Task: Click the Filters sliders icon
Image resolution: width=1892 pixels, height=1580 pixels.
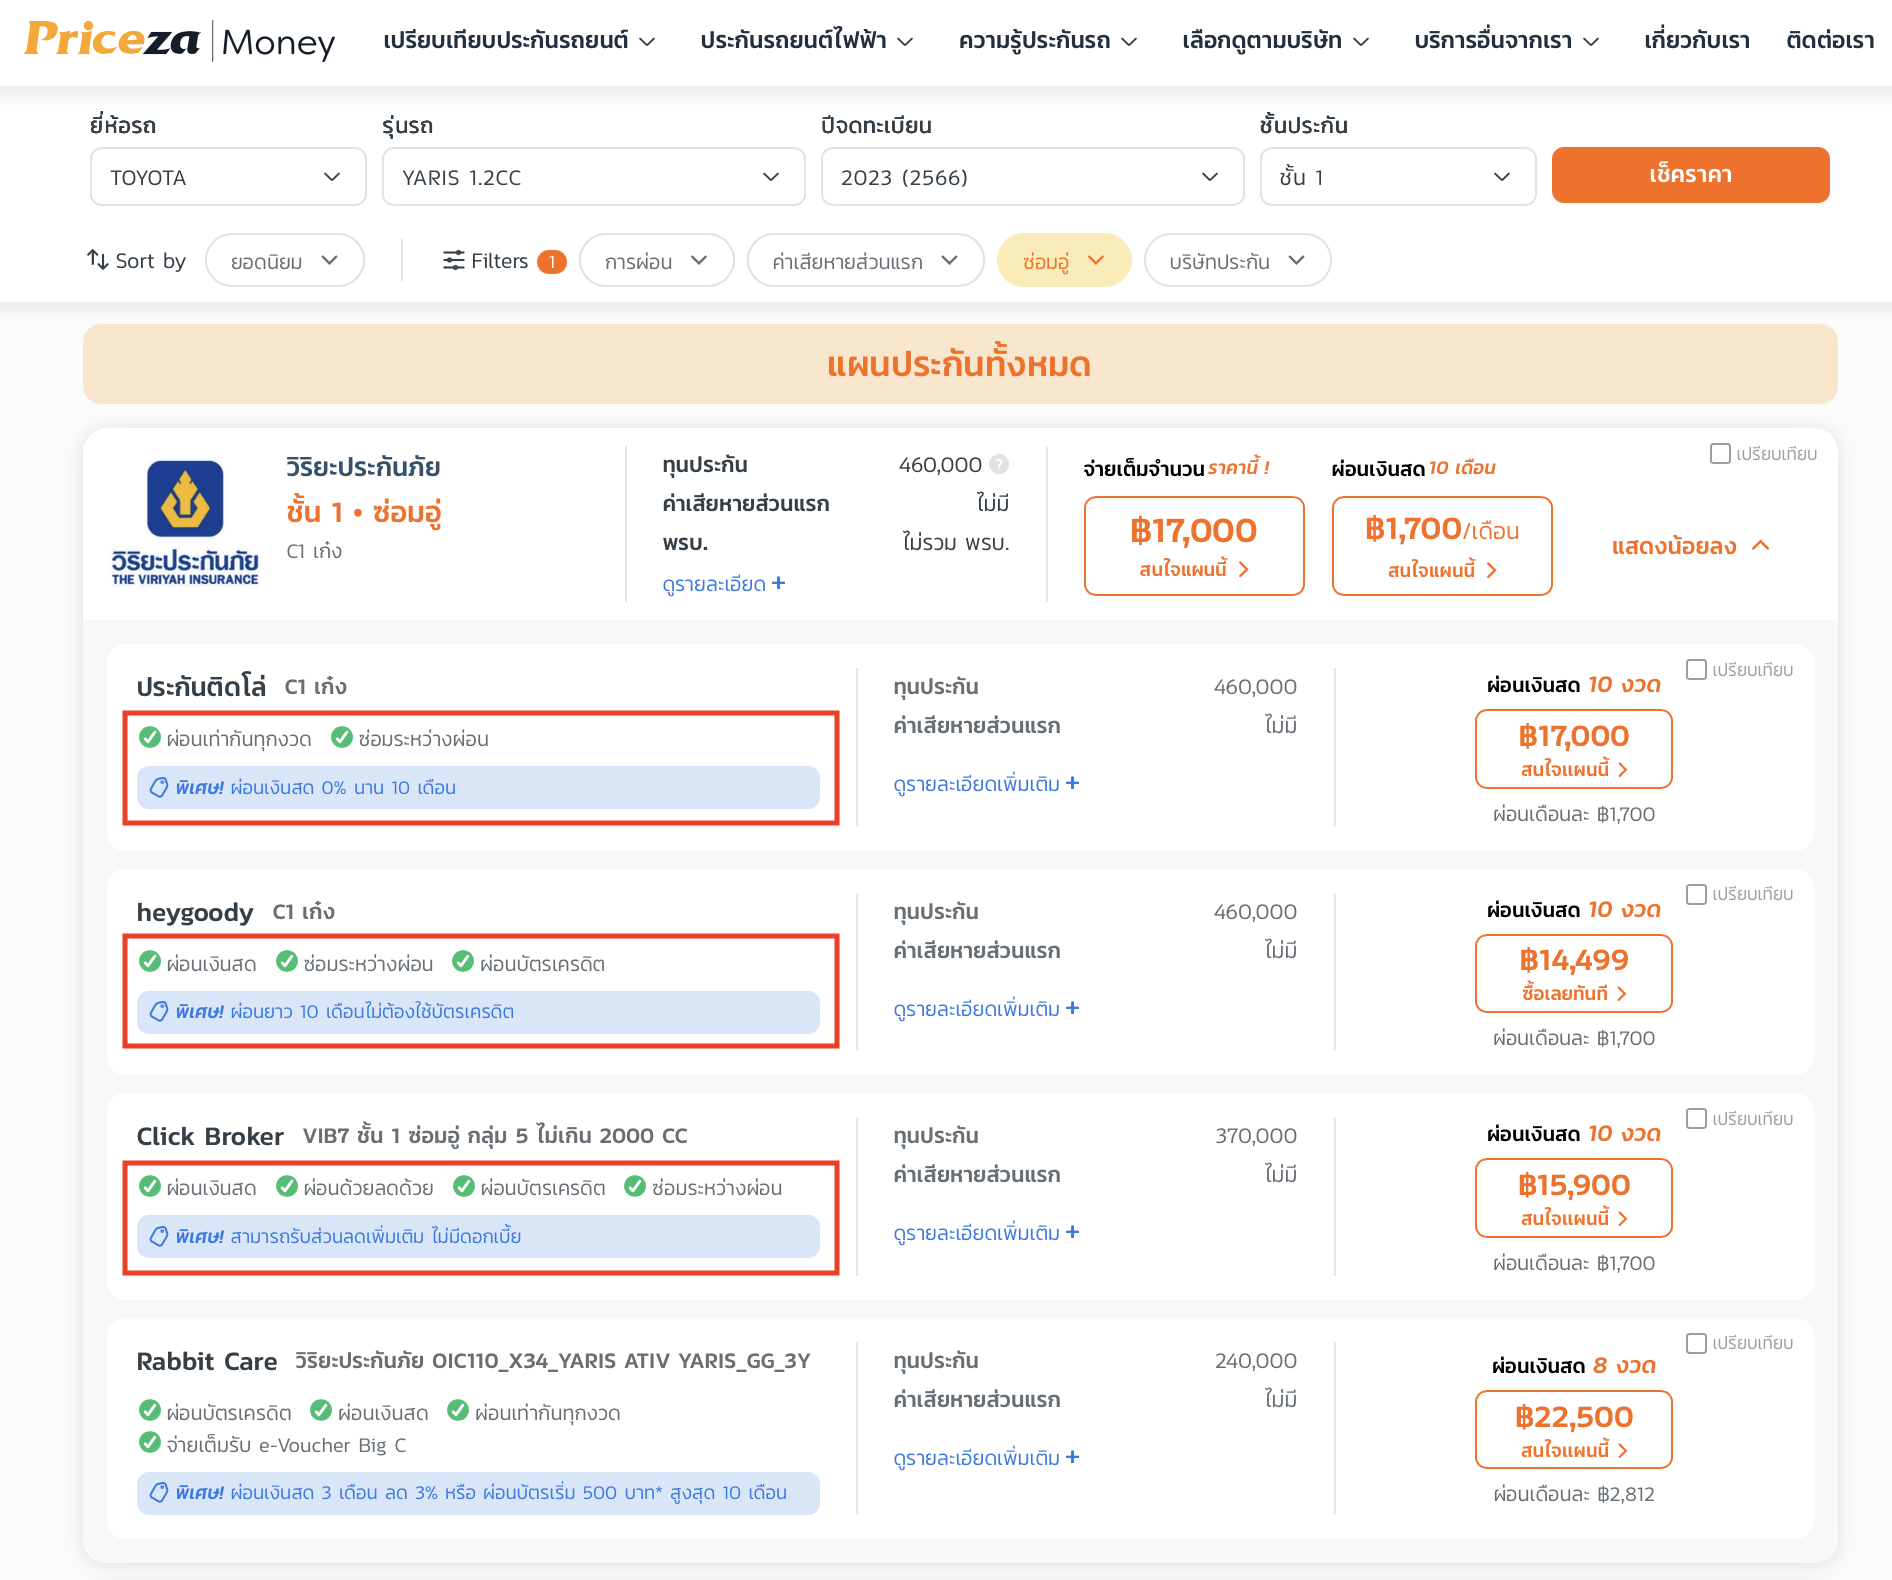Action: (x=454, y=261)
